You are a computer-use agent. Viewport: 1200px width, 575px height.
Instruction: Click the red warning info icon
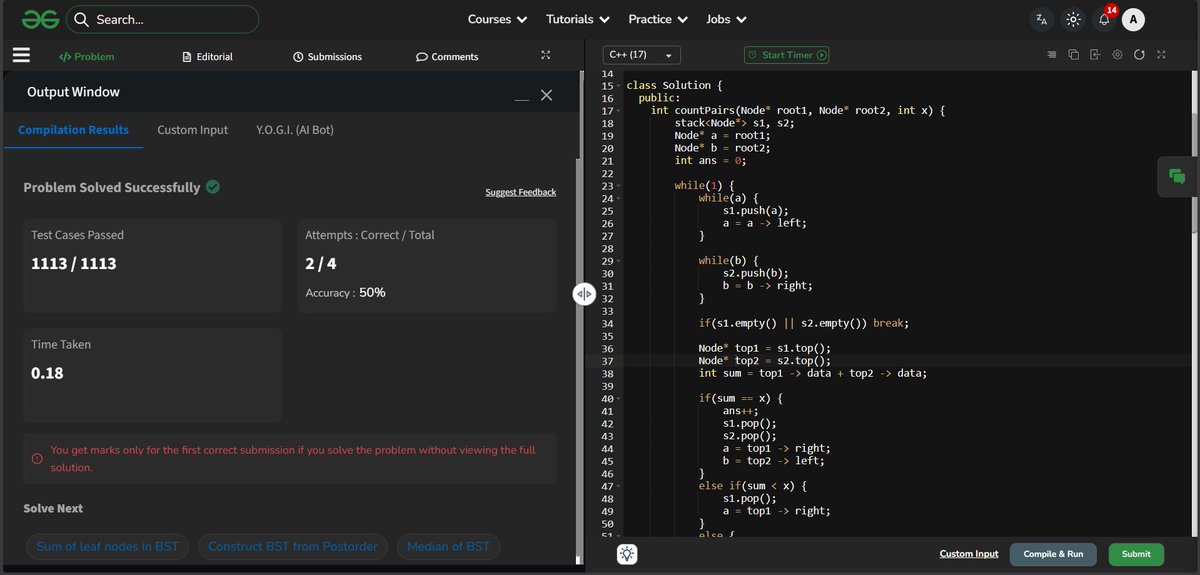tap(37, 458)
